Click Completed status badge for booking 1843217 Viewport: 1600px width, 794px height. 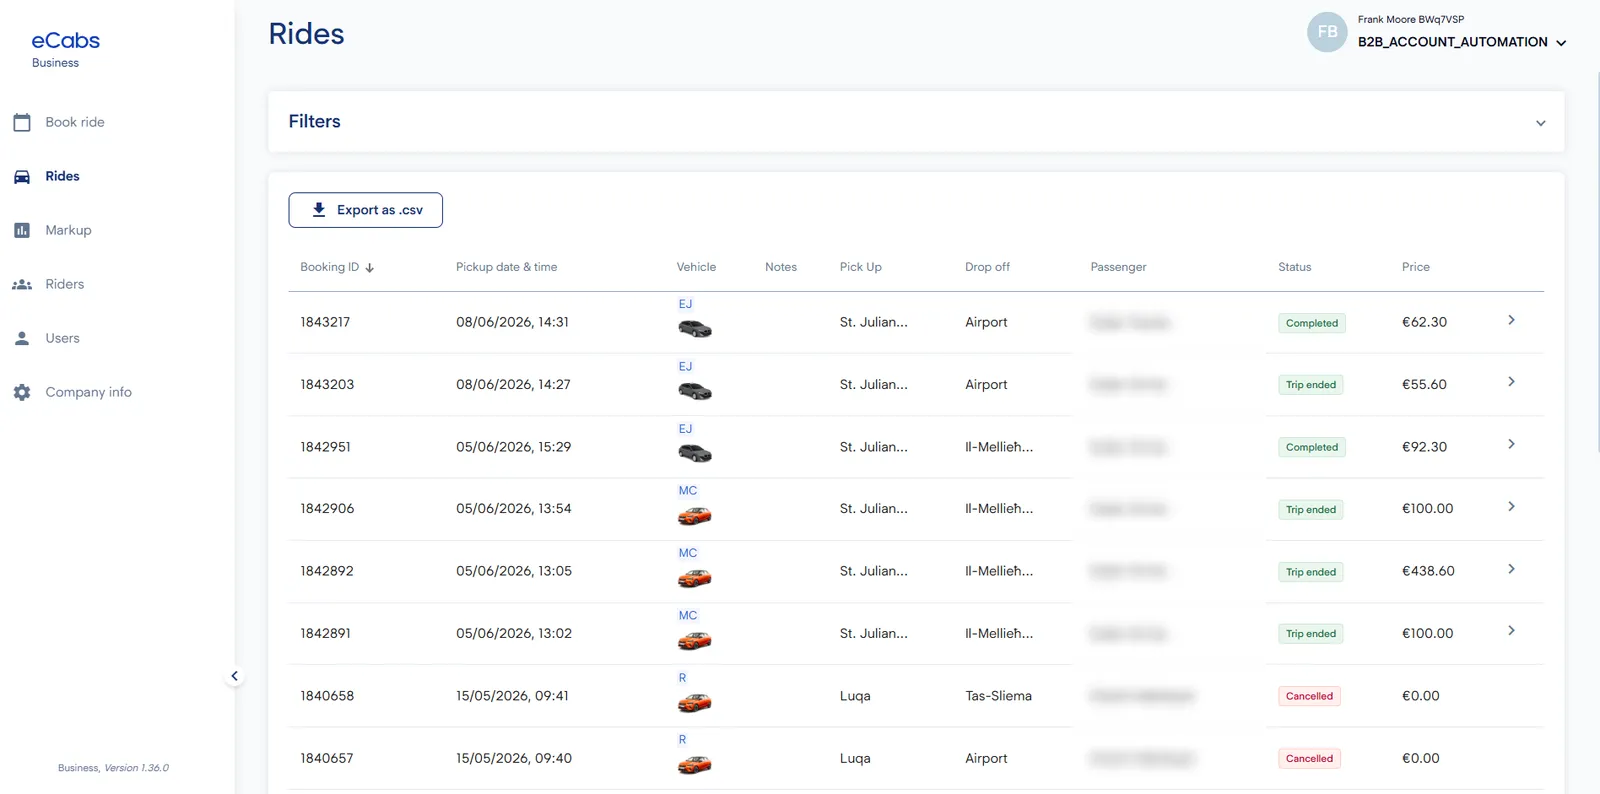point(1311,323)
